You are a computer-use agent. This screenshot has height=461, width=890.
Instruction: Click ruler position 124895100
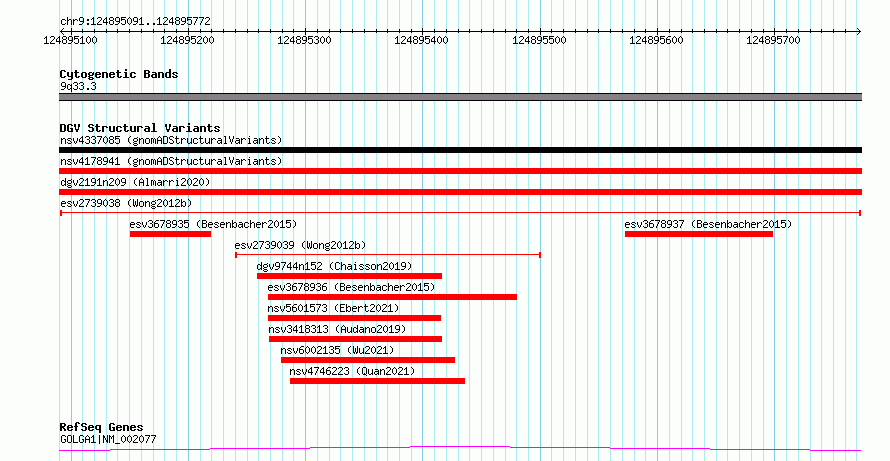(70, 40)
